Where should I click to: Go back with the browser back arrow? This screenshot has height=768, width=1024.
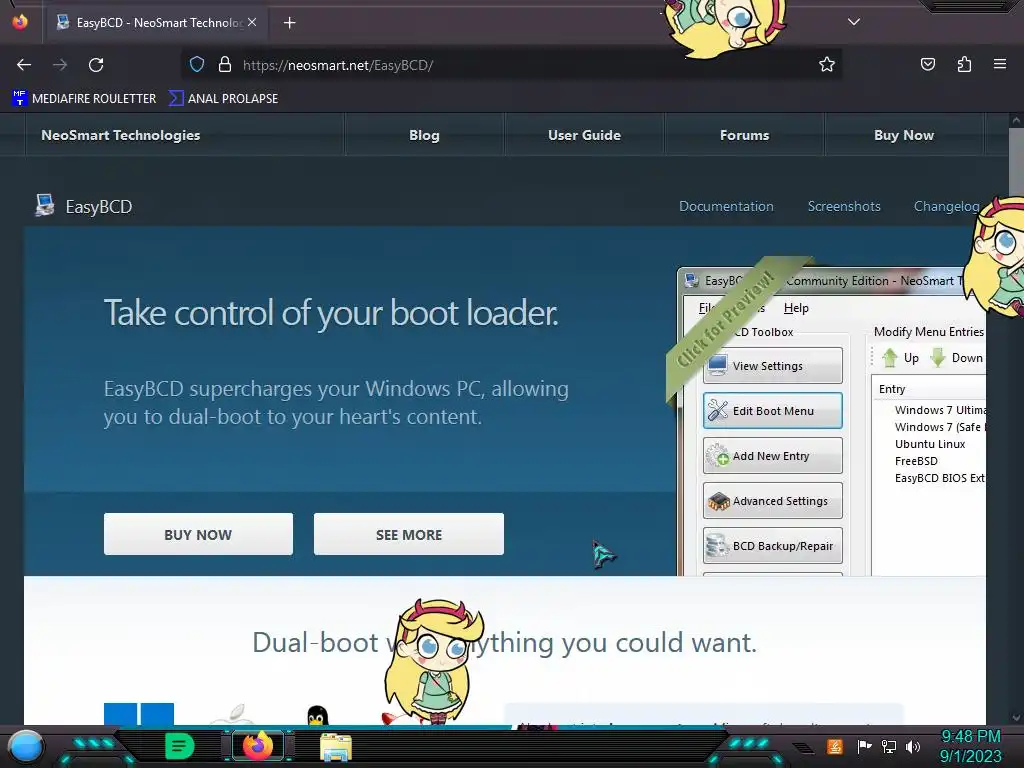24,65
